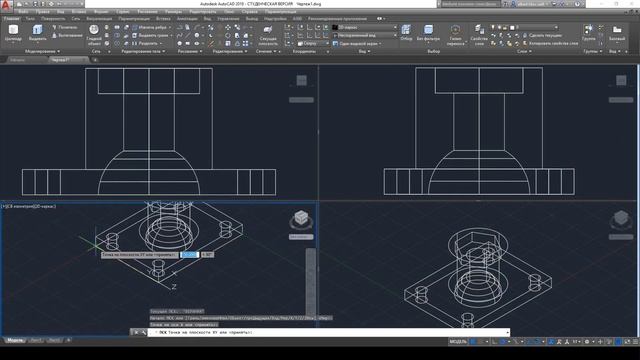640x360 pixels.
Task: Select the Move tool in Редактирование panel
Action: point(228,27)
